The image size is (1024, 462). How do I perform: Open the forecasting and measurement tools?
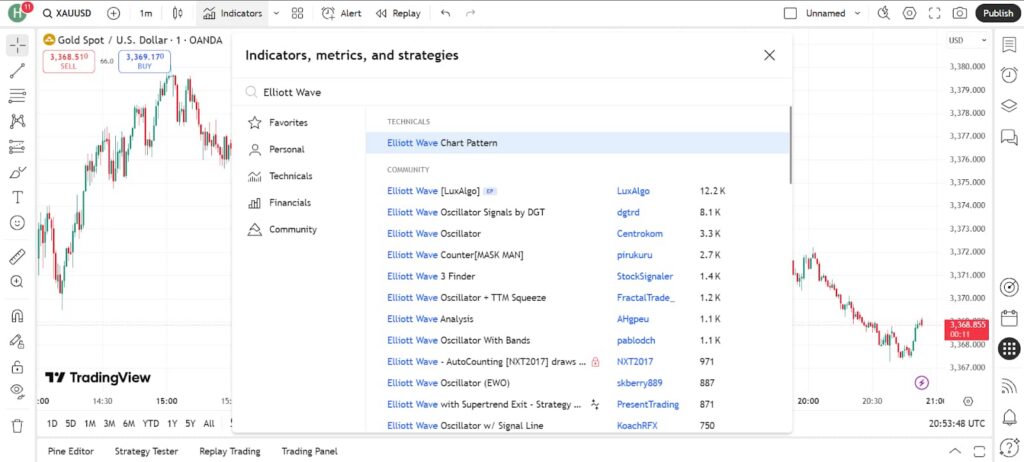coord(17,147)
